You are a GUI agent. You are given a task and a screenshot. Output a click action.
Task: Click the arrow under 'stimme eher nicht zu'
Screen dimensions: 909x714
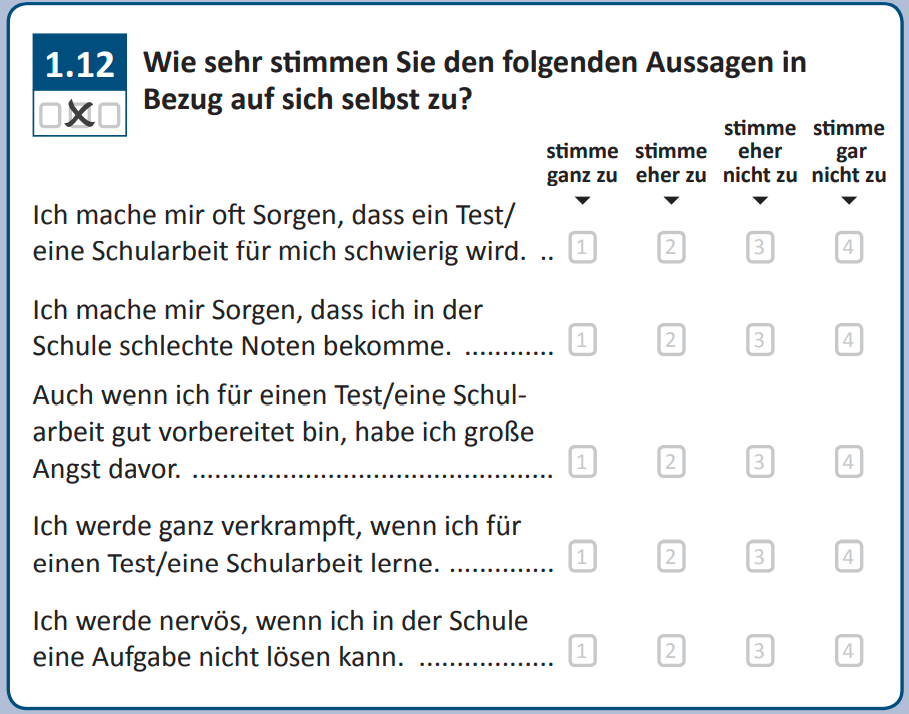tap(760, 201)
